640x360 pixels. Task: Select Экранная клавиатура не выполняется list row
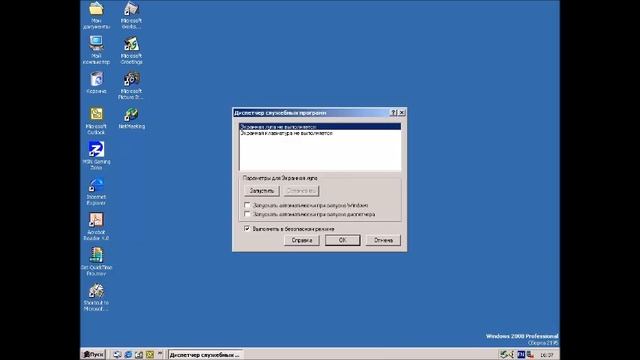tap(320, 133)
